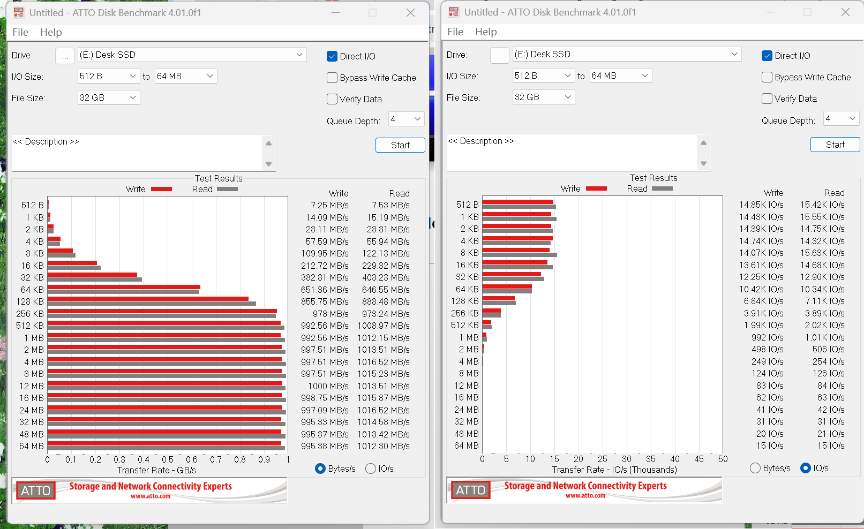Viewport: 864px width, 529px height.
Task: Click 'Transfer Rate - GB/s' axis label
Action: tap(156, 471)
